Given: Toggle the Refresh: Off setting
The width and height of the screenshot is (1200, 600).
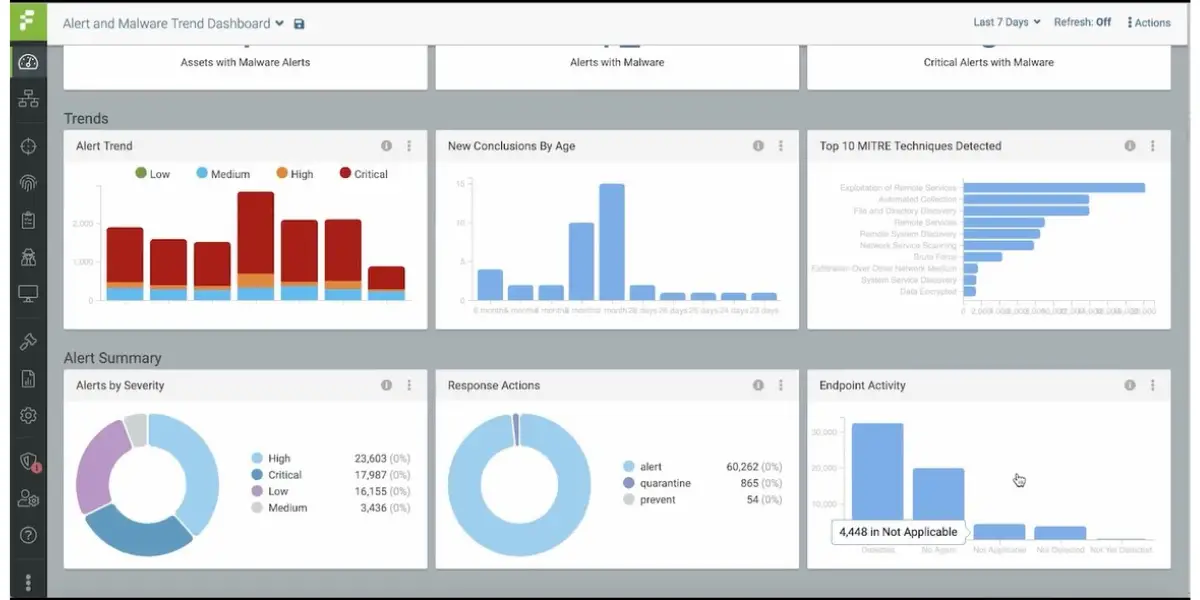Looking at the screenshot, I should click(x=1082, y=22).
